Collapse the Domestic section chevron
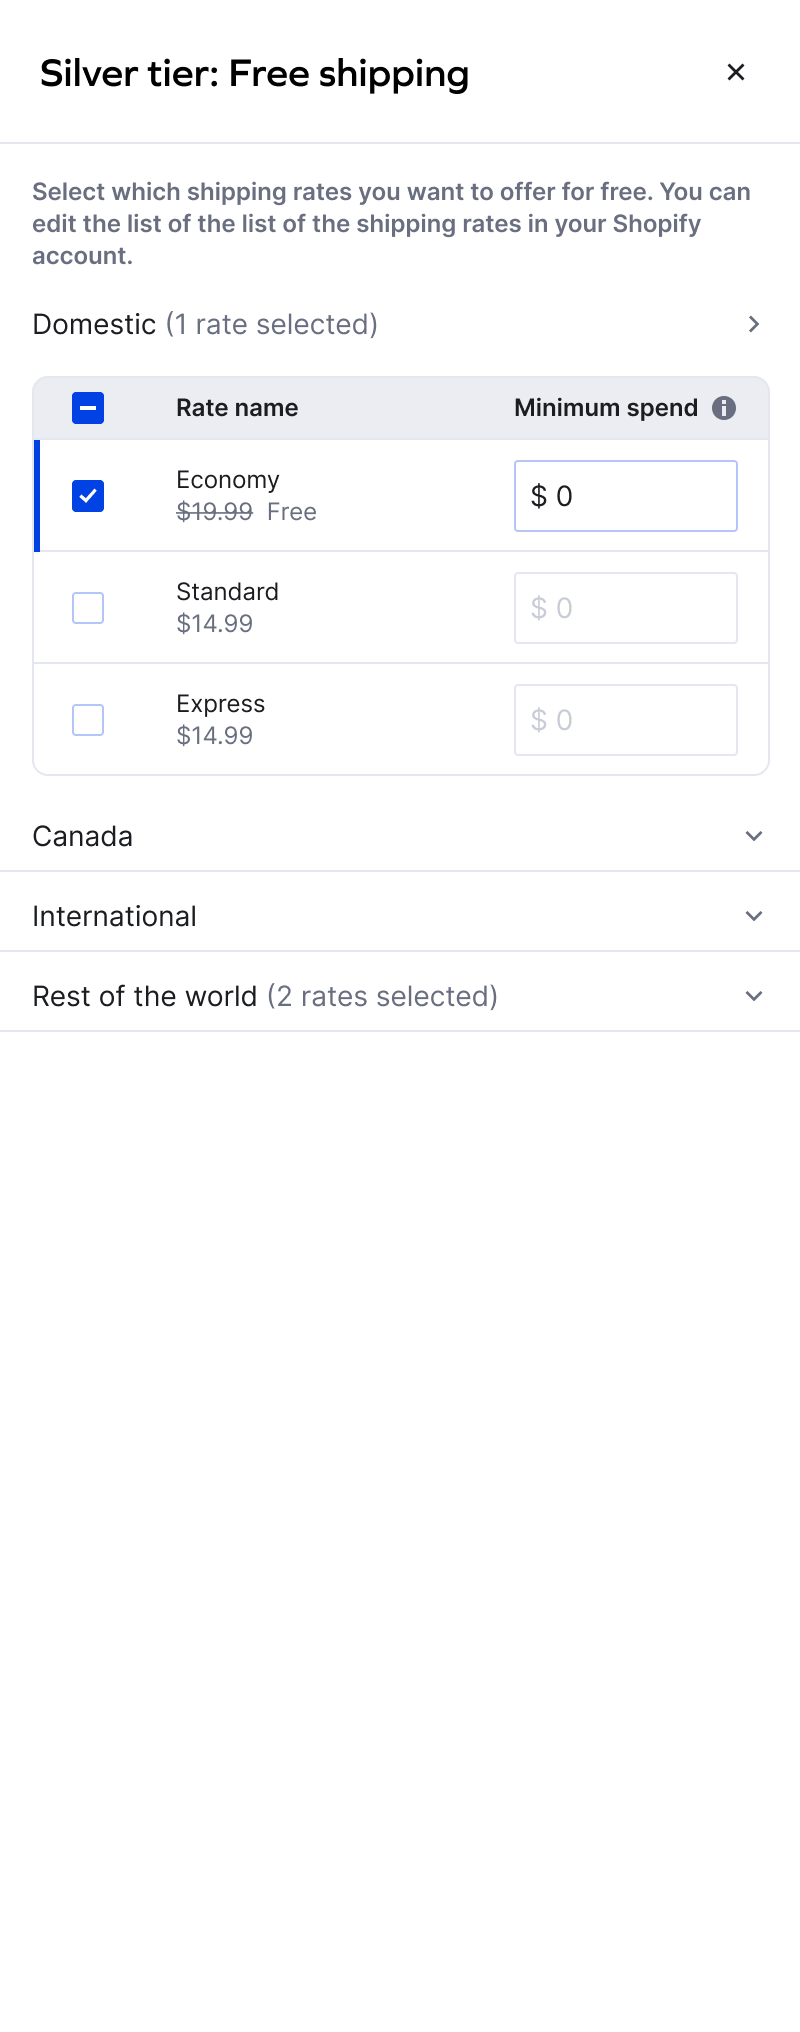 754,324
